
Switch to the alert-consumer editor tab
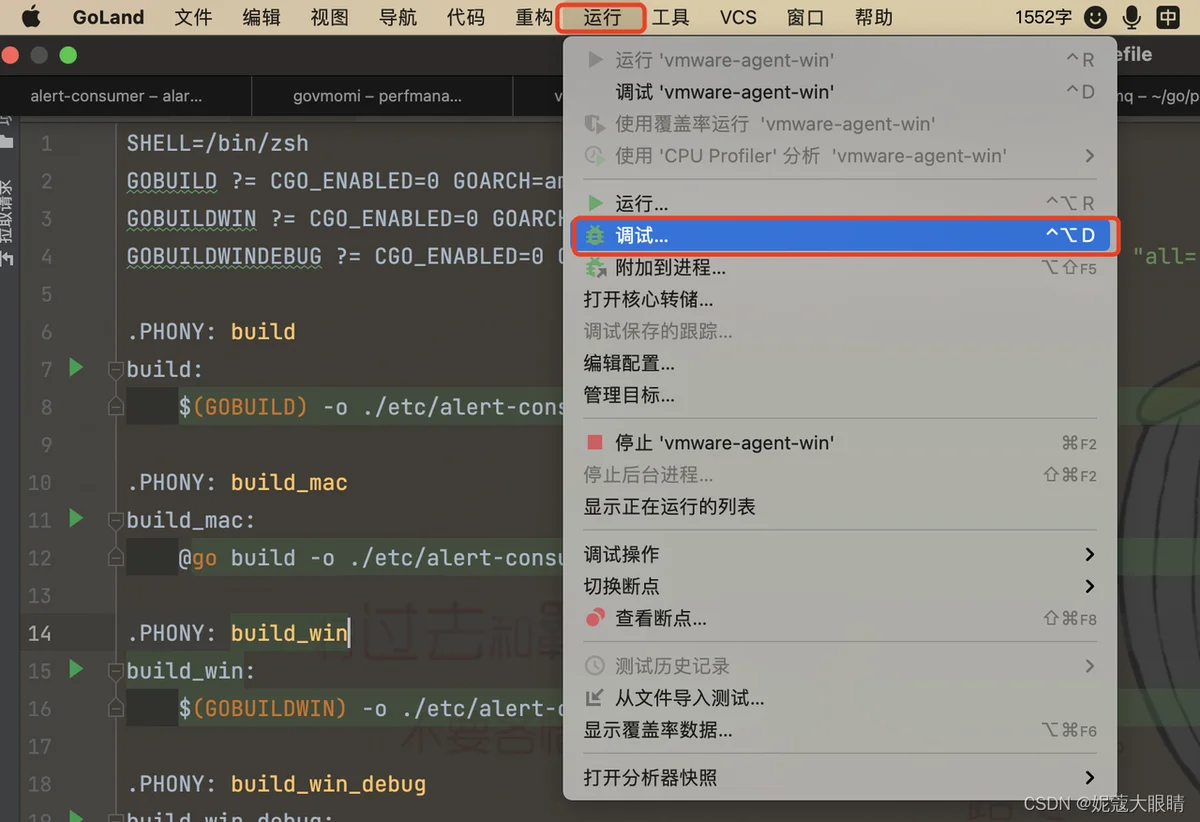tap(116, 96)
